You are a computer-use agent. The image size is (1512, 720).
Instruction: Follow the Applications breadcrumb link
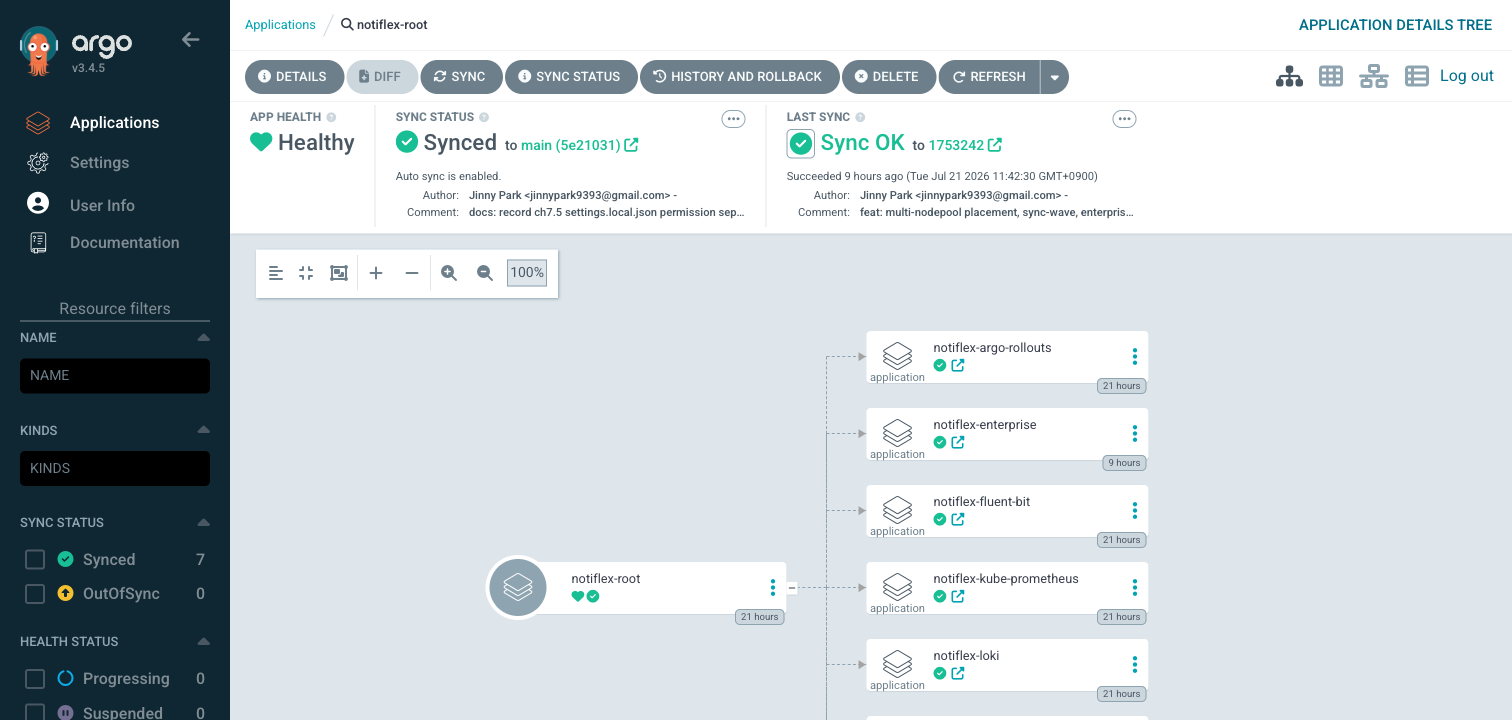280,24
